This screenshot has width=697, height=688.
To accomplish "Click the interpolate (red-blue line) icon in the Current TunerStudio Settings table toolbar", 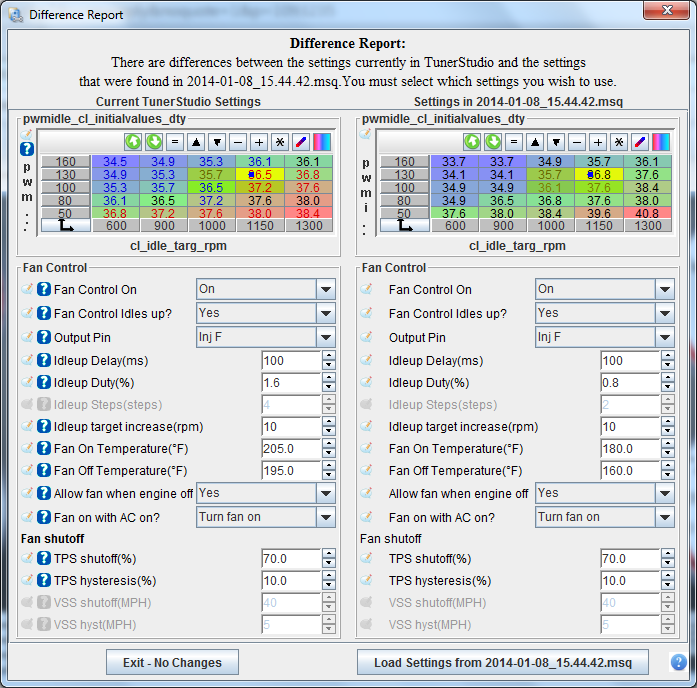I will coord(301,142).
